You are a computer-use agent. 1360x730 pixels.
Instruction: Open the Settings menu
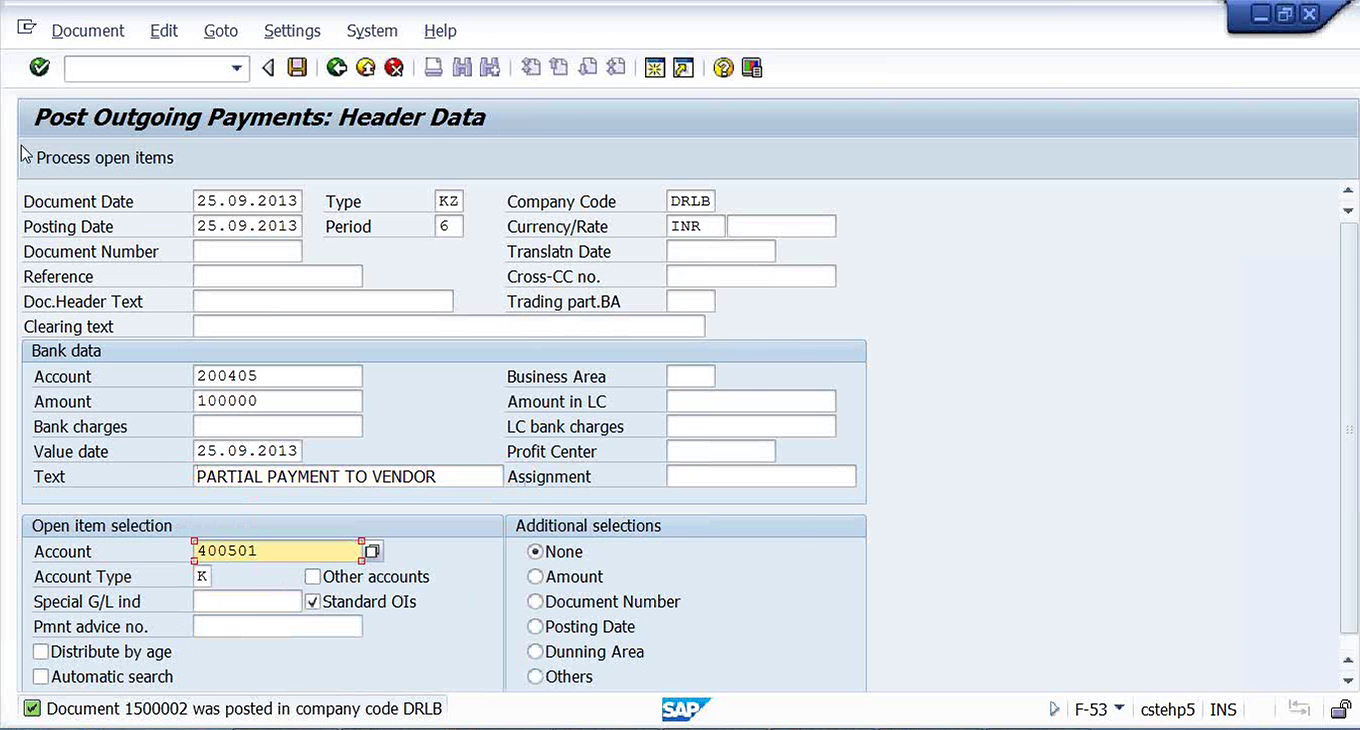[x=292, y=31]
